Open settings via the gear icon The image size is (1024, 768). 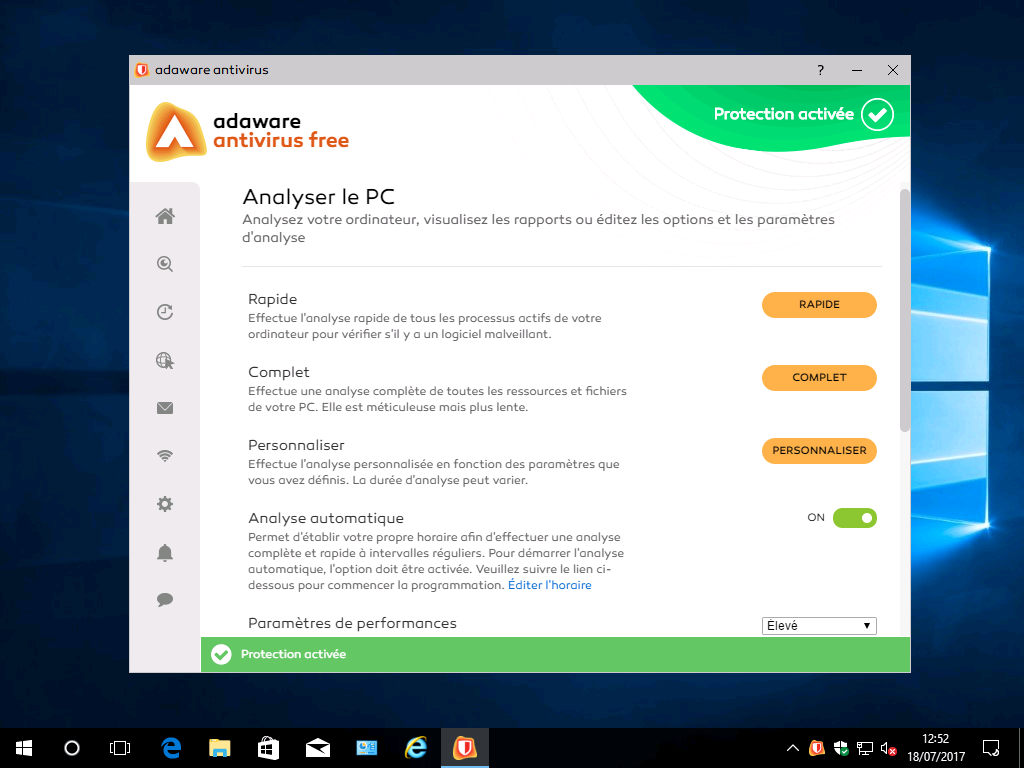point(165,503)
